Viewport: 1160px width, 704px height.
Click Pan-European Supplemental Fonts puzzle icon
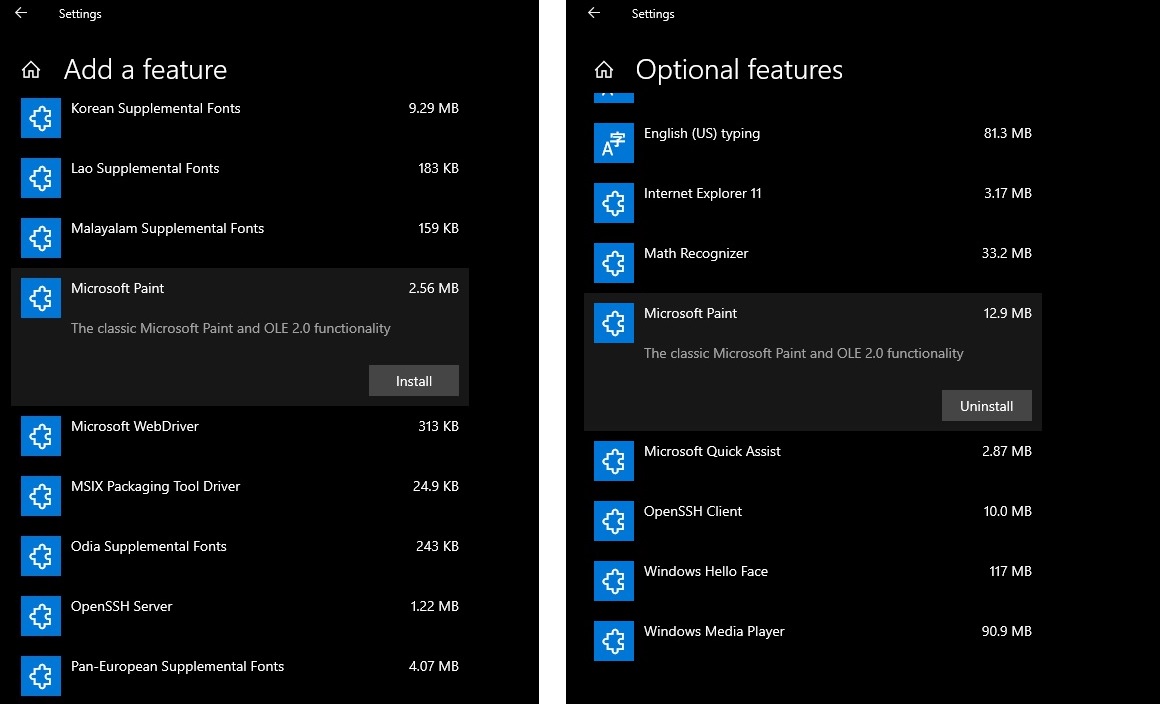[41, 676]
